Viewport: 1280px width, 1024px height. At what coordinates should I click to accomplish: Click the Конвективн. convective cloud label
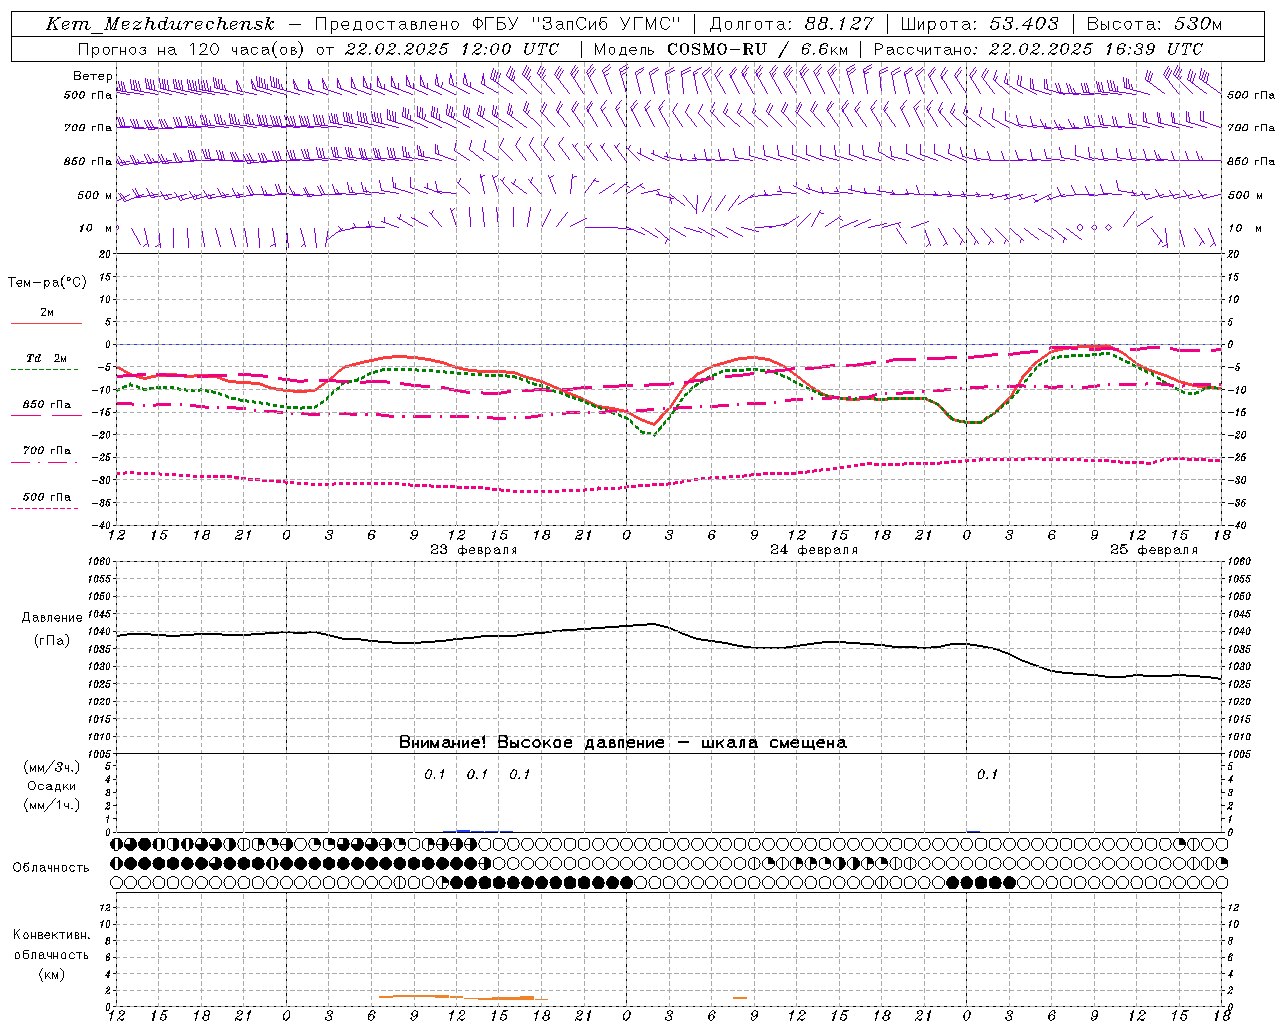tap(51, 935)
